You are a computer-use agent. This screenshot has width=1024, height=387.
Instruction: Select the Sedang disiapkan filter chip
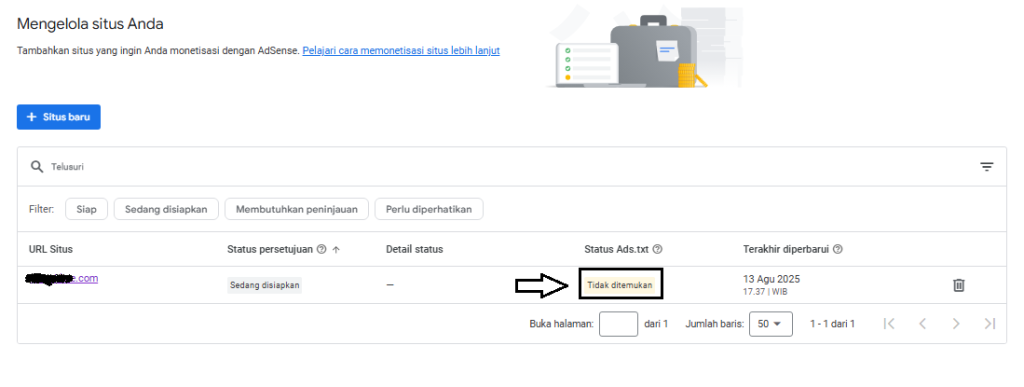[x=167, y=209]
